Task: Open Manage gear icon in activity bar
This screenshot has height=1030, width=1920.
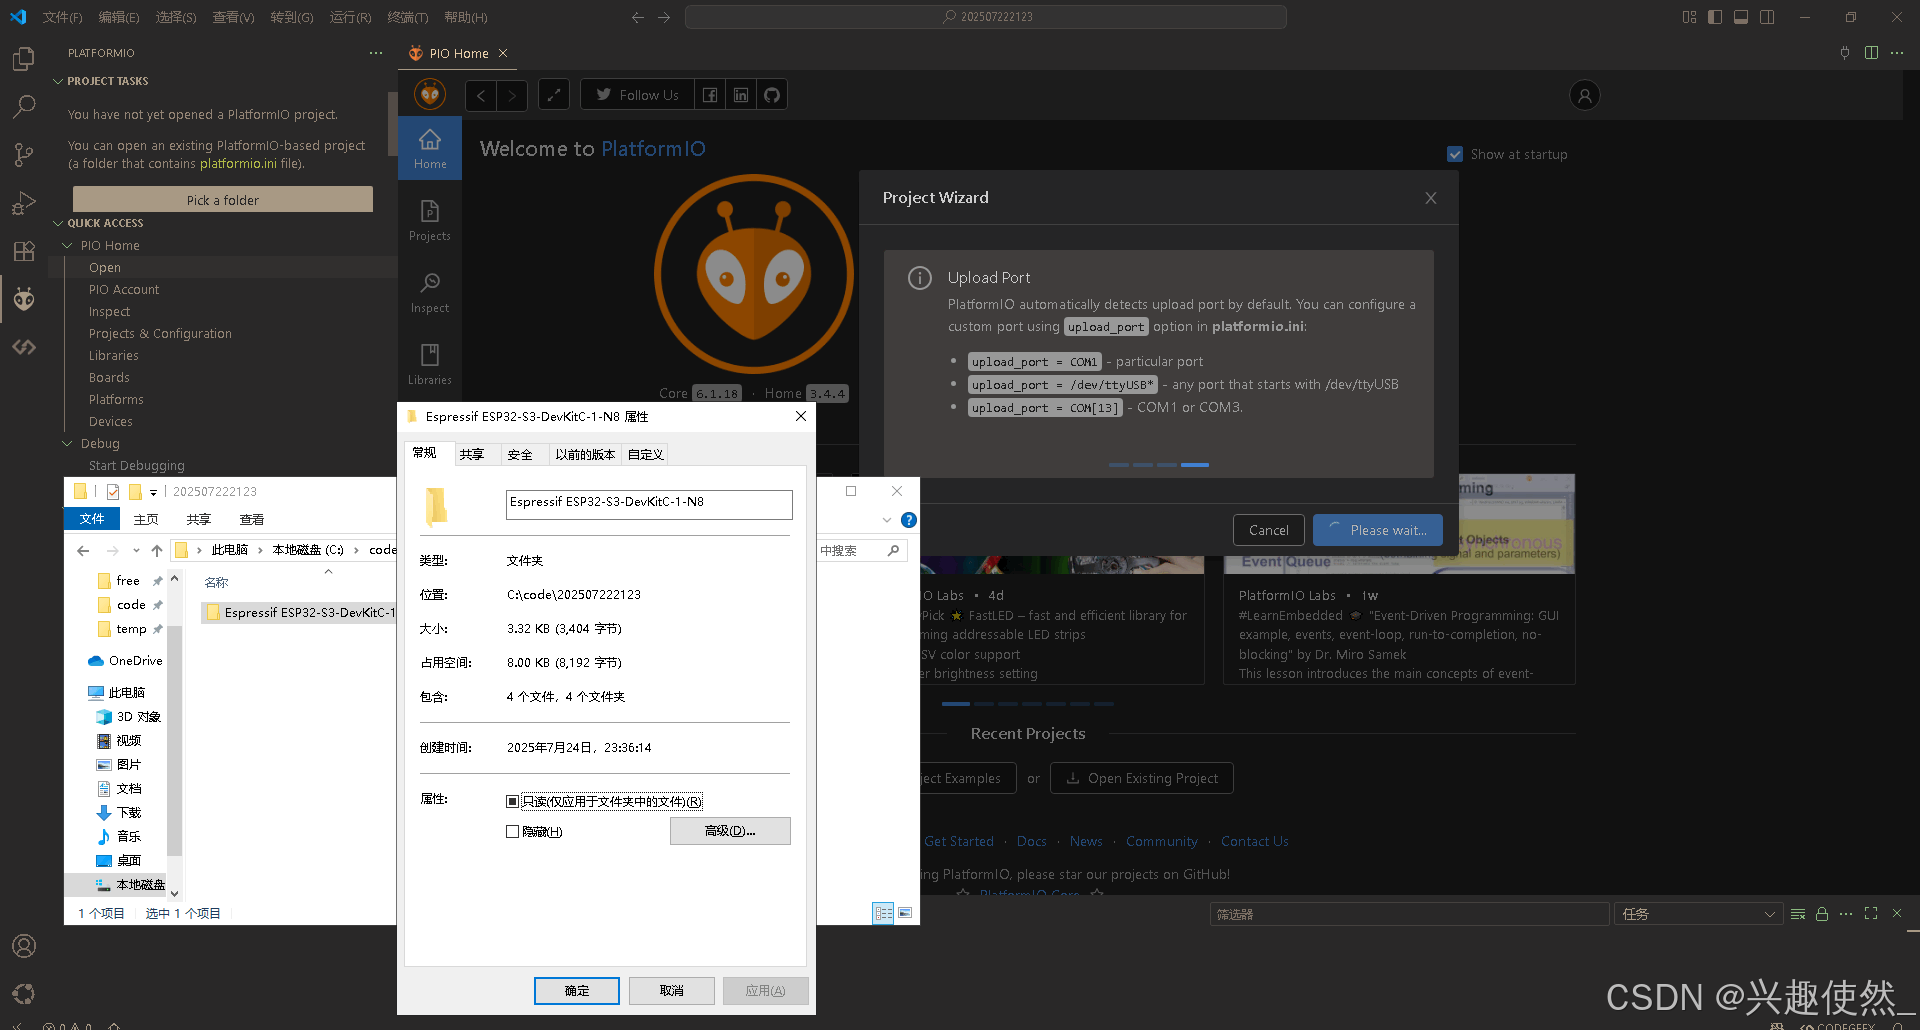Action: [24, 993]
